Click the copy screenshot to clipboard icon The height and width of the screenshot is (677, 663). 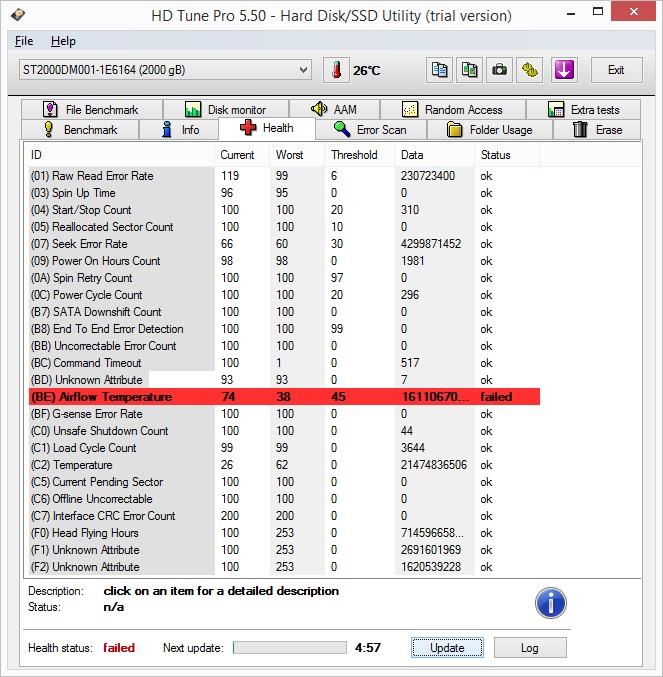click(469, 70)
